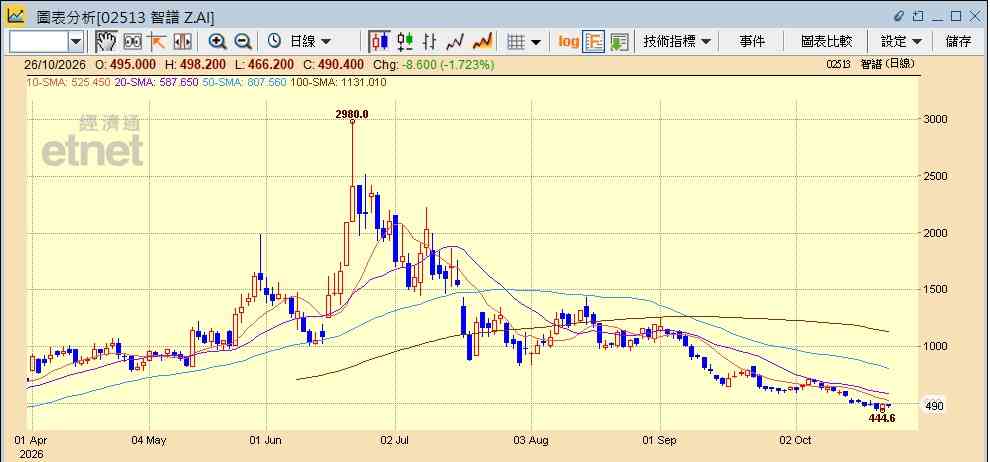The height and width of the screenshot is (462, 990).
Task: Select the hand pan tool
Action: pyautogui.click(x=106, y=42)
